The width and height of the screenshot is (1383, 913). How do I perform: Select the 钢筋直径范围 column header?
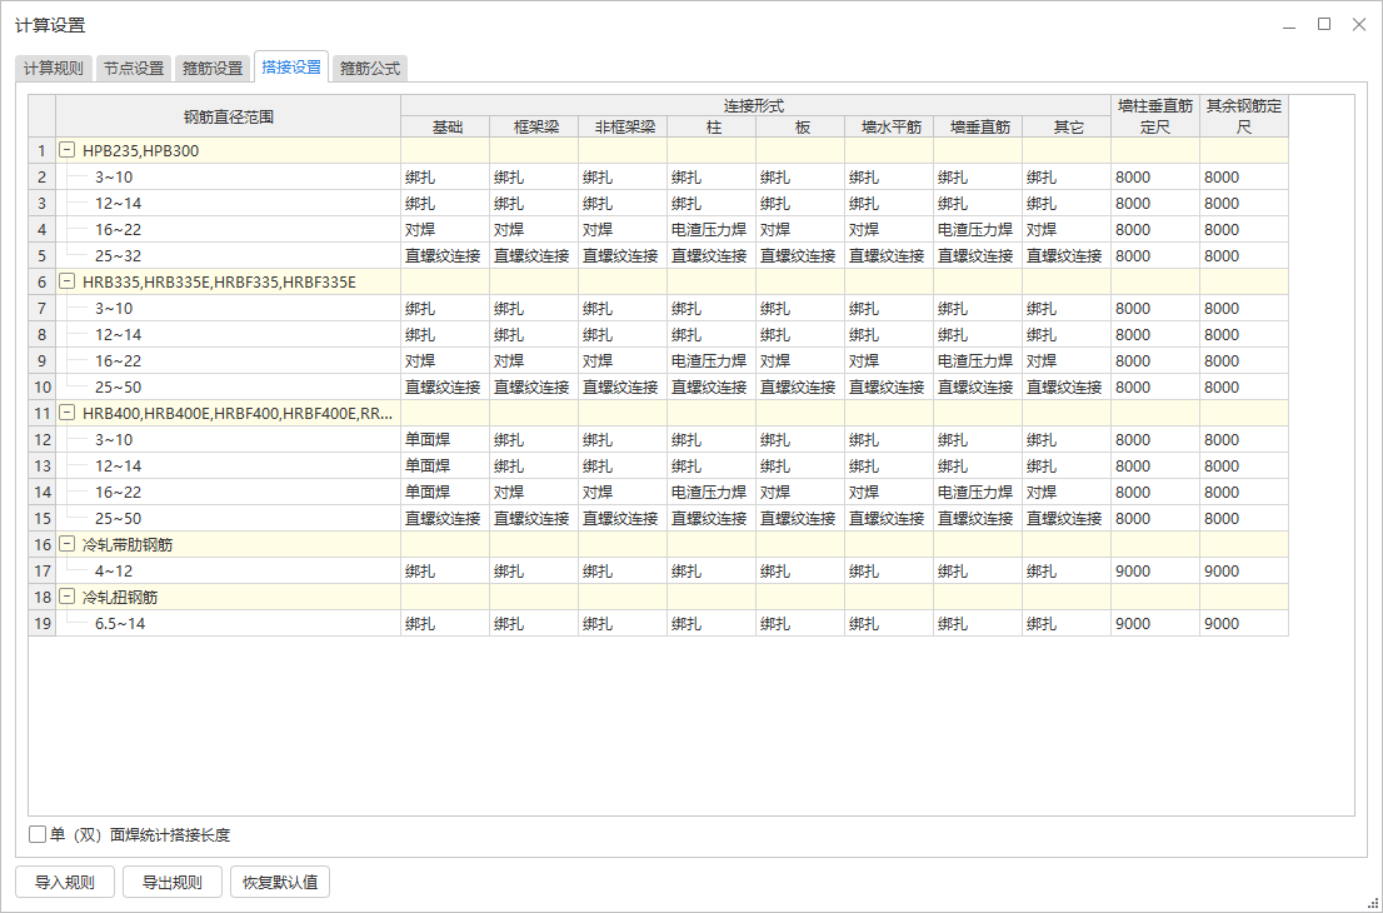pyautogui.click(x=228, y=116)
